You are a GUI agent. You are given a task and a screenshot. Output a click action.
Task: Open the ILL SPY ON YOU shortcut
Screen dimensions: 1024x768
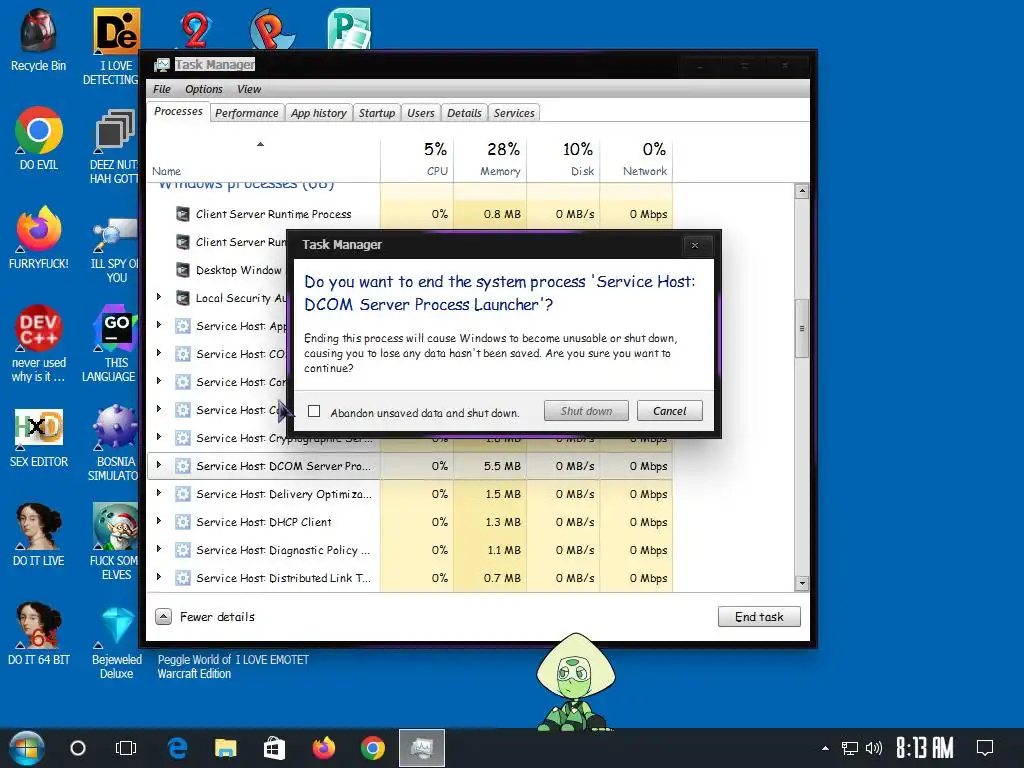115,247
